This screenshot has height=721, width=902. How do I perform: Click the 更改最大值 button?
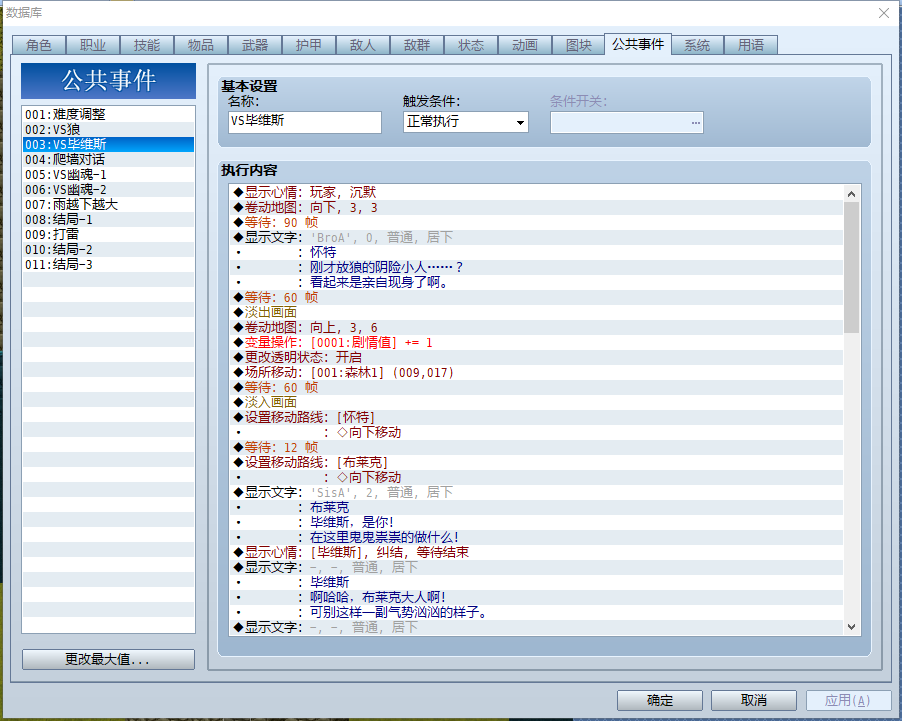tap(108, 659)
